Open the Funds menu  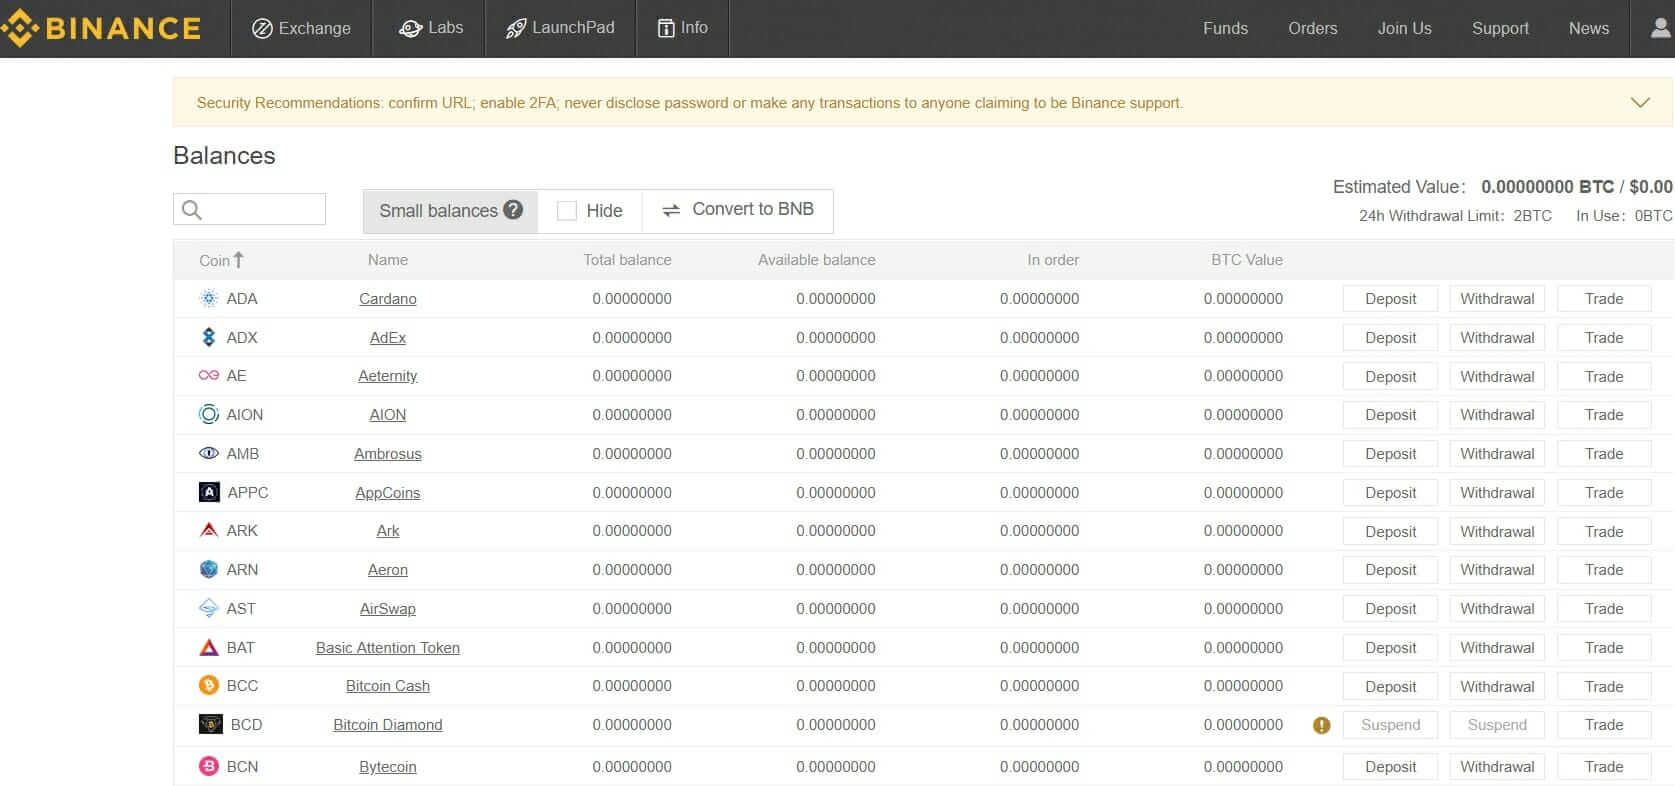(x=1225, y=28)
